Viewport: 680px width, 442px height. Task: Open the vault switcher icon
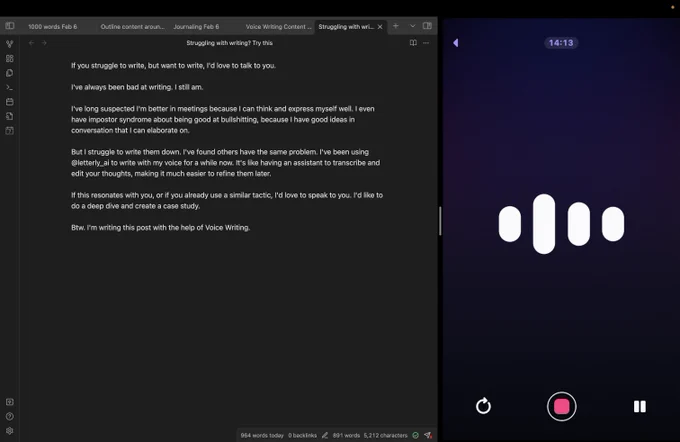[x=10, y=402]
